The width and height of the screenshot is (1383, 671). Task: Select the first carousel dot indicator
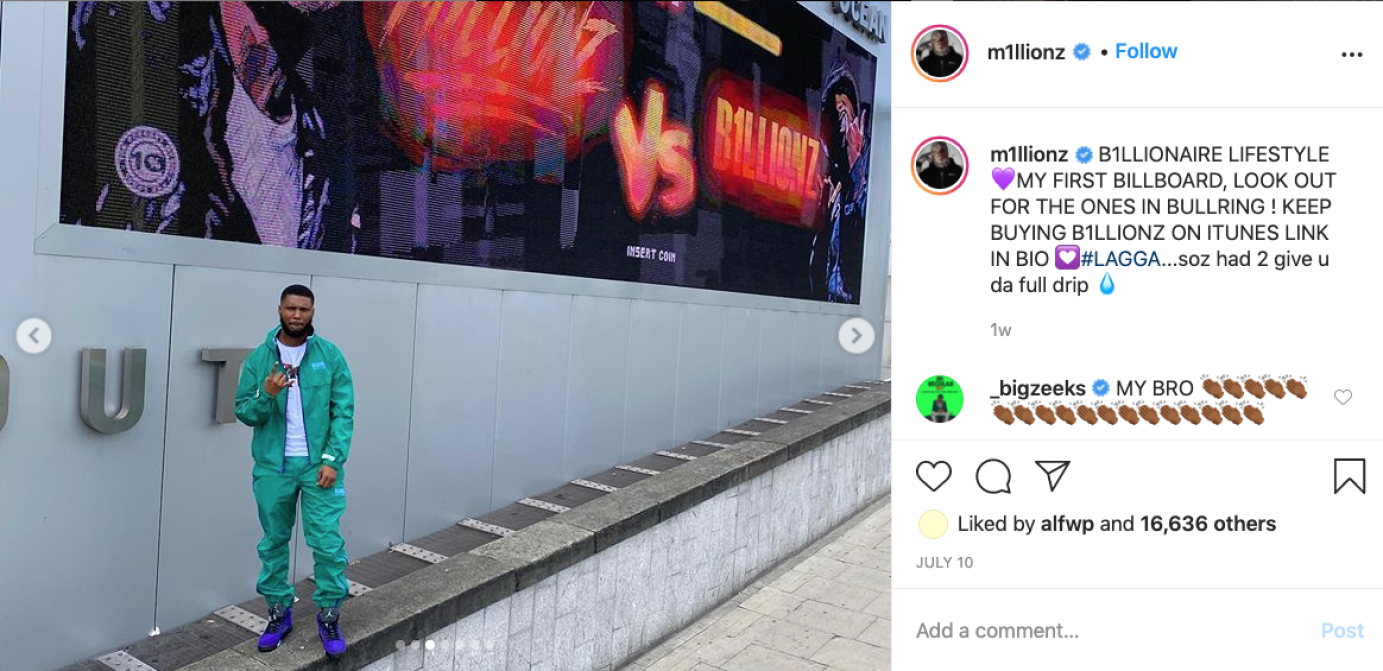click(x=400, y=645)
